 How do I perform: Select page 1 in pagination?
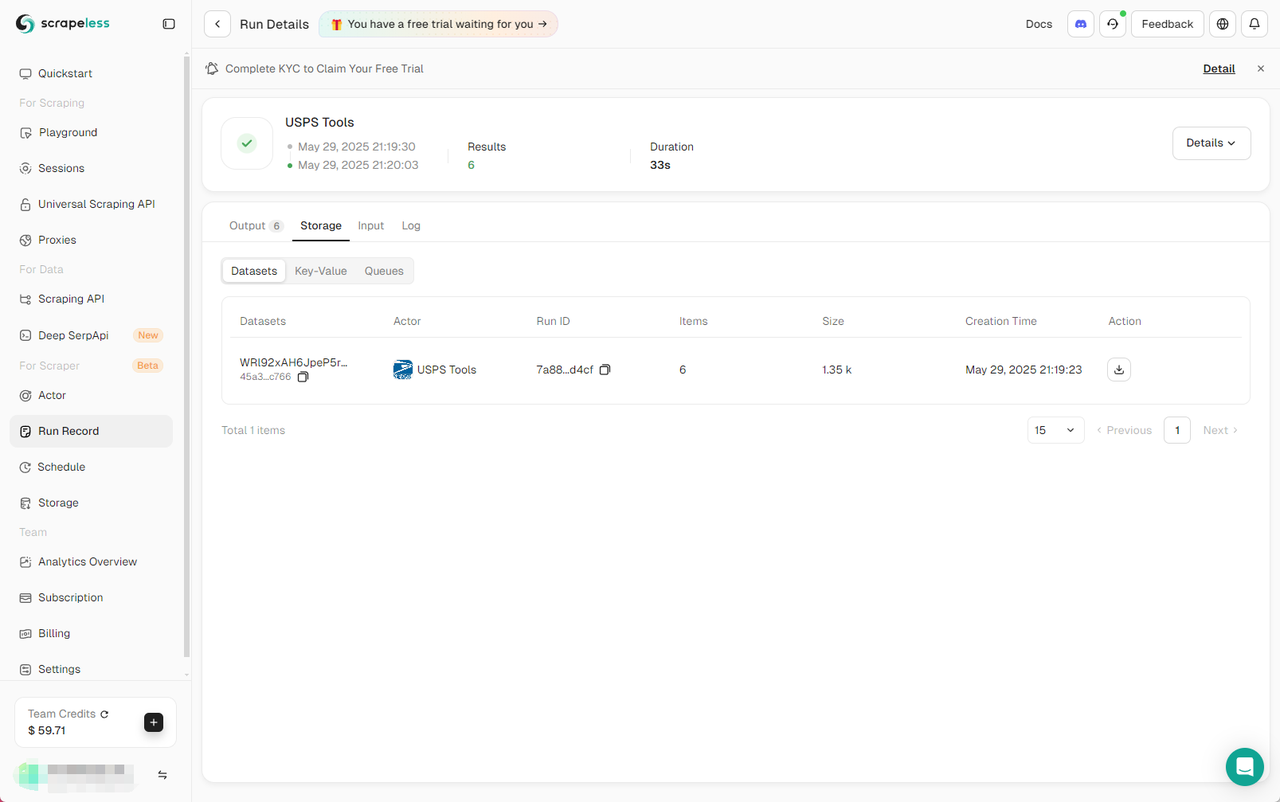pos(1177,430)
